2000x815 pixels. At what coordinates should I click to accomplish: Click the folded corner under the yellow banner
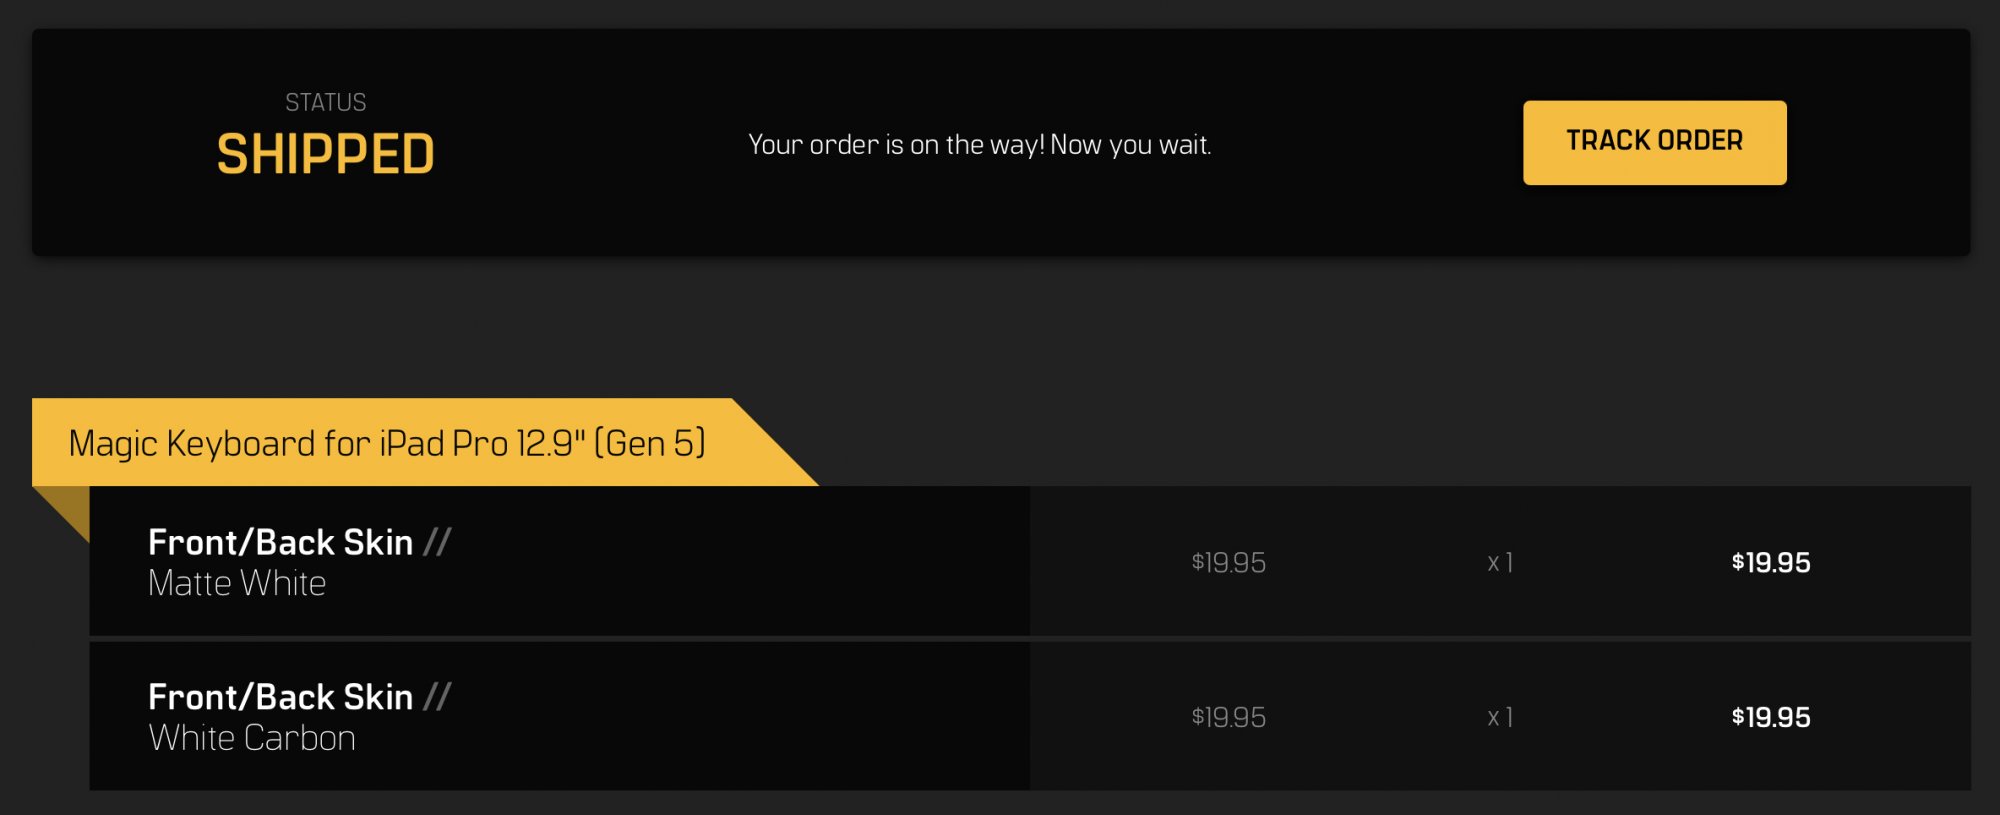tap(66, 508)
